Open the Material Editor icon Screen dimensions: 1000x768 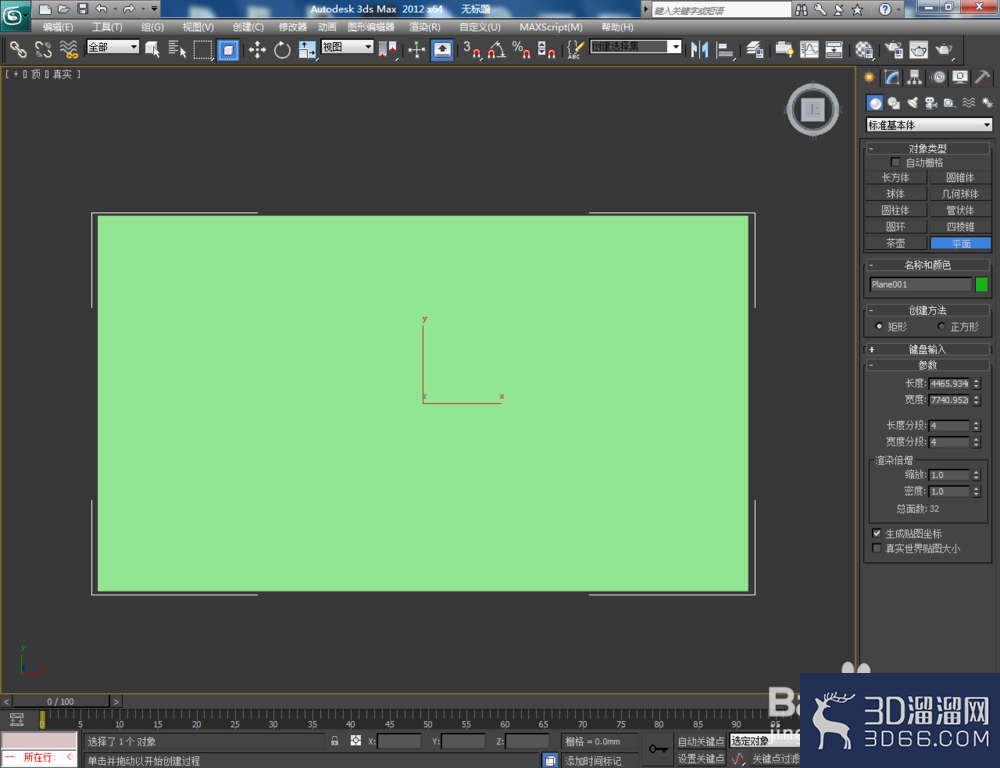point(864,49)
